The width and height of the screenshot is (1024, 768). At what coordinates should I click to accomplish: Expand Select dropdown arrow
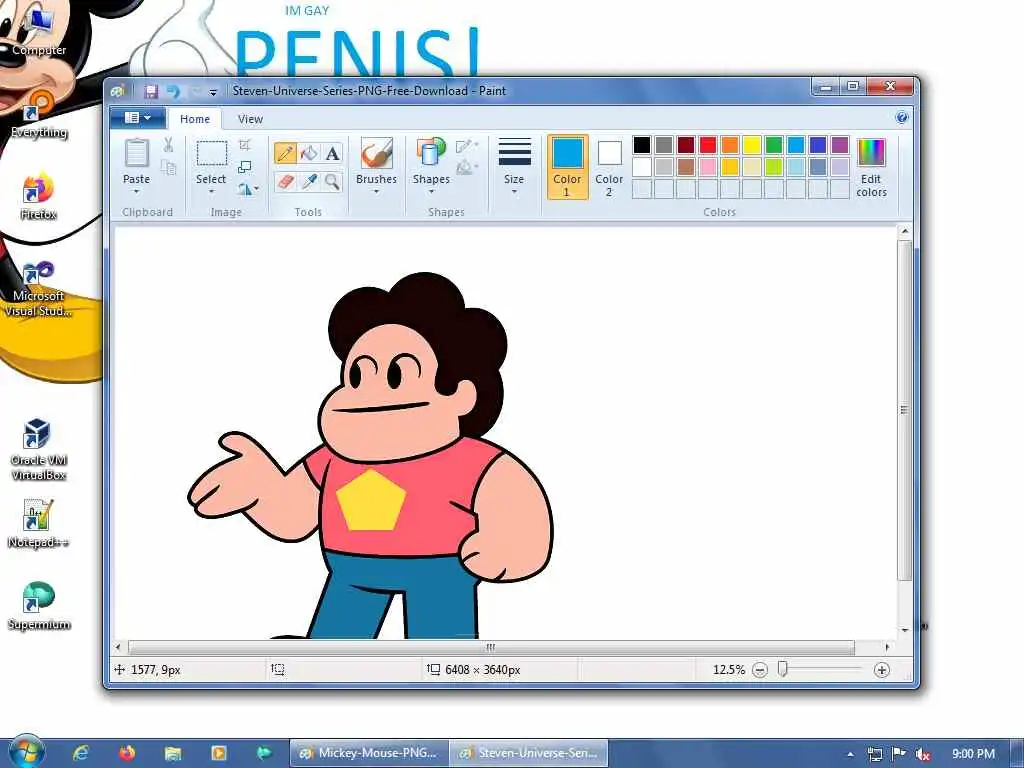pos(212,192)
